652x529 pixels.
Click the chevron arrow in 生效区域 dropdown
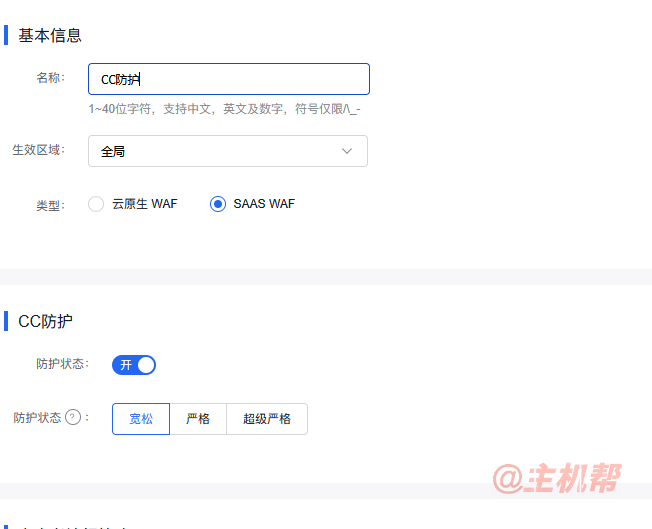[347, 151]
